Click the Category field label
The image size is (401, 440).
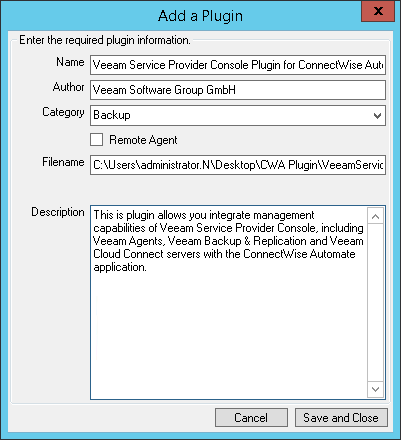pos(63,112)
